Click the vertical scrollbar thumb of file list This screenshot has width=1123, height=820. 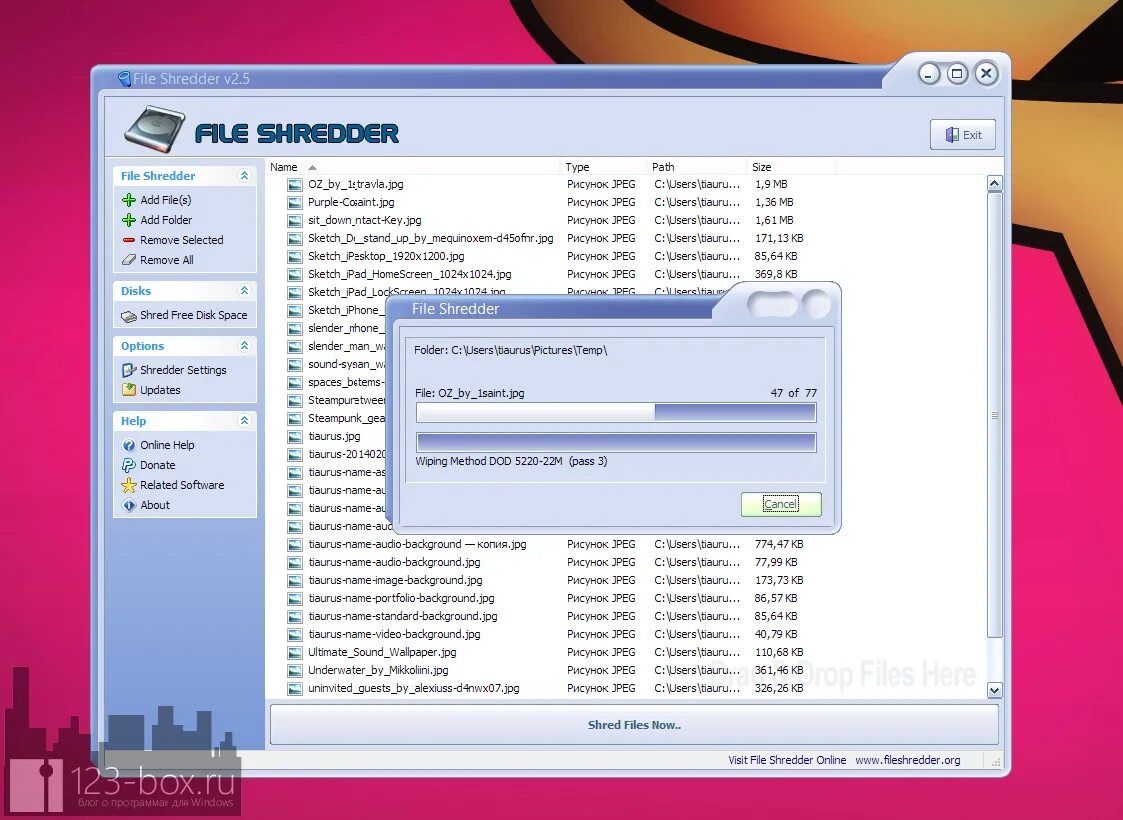[994, 415]
